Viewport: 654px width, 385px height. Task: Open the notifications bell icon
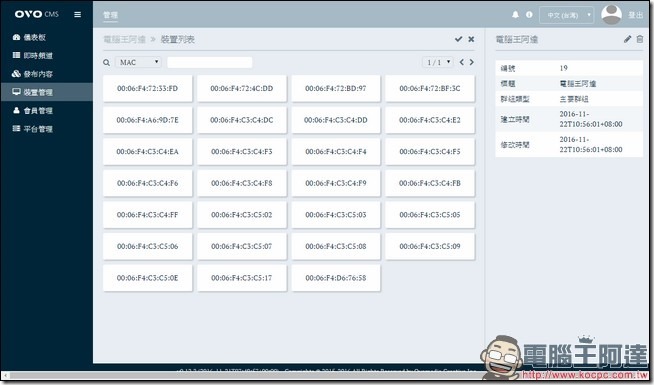pyautogui.click(x=516, y=15)
